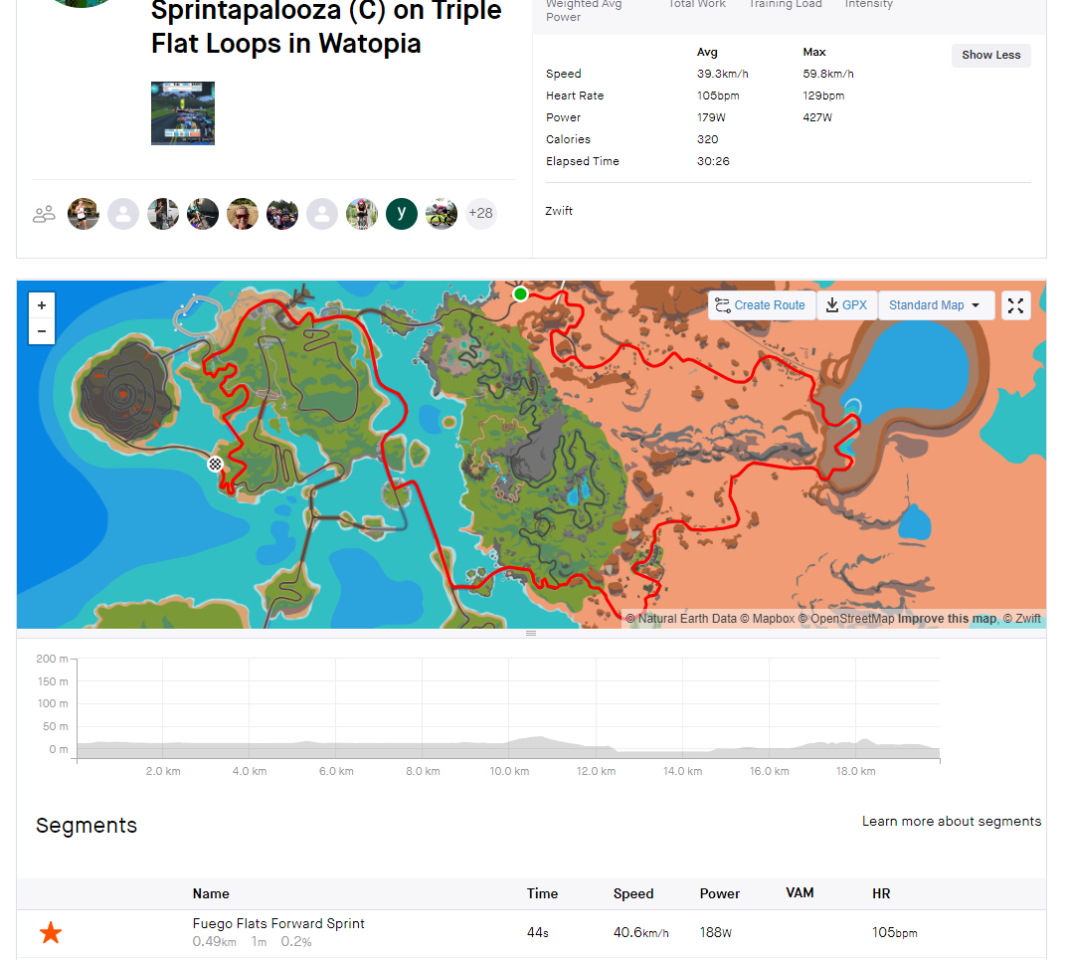Viewport: 1068px width, 960px height.
Task: Zoom in on the Watopia map
Action: [41, 304]
